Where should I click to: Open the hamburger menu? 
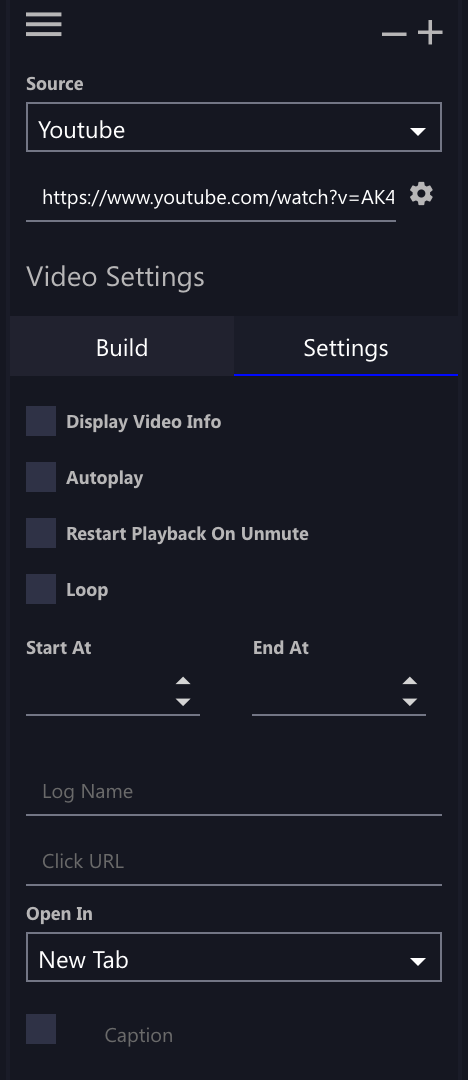[x=43, y=24]
